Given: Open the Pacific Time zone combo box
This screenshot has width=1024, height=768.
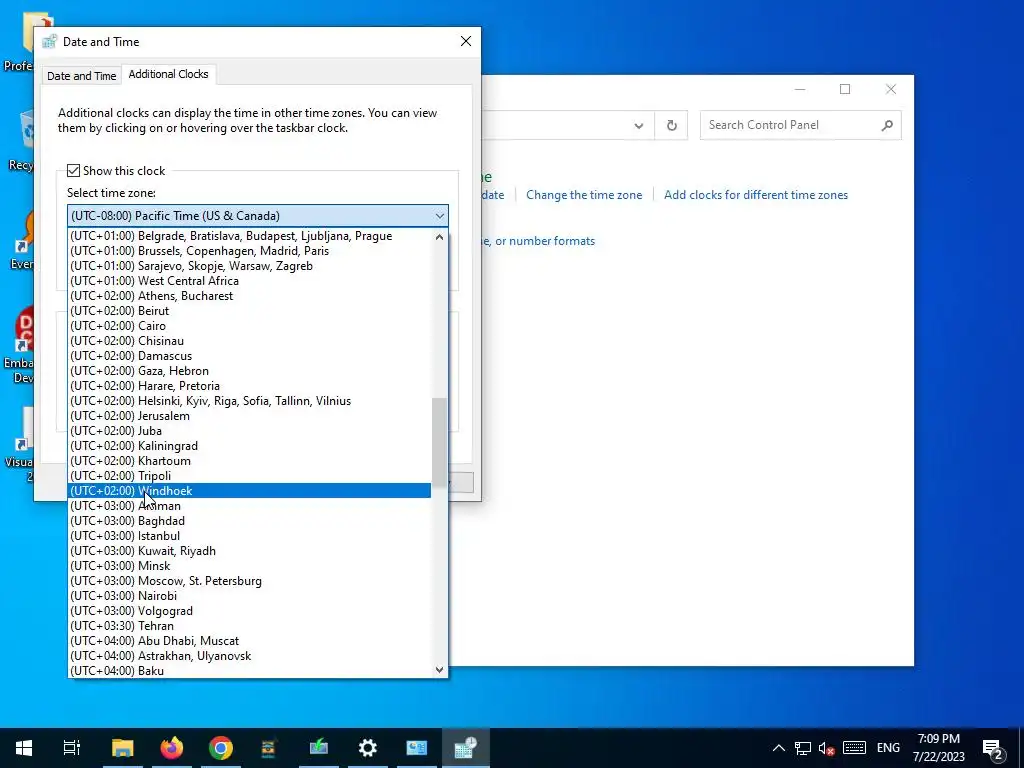Looking at the screenshot, I should click(258, 216).
